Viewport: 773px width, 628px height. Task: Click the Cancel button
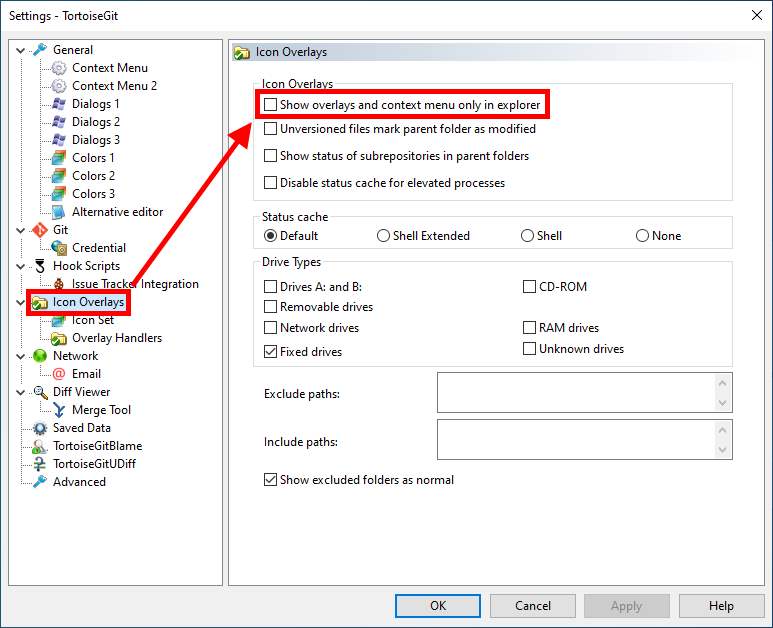point(532,606)
